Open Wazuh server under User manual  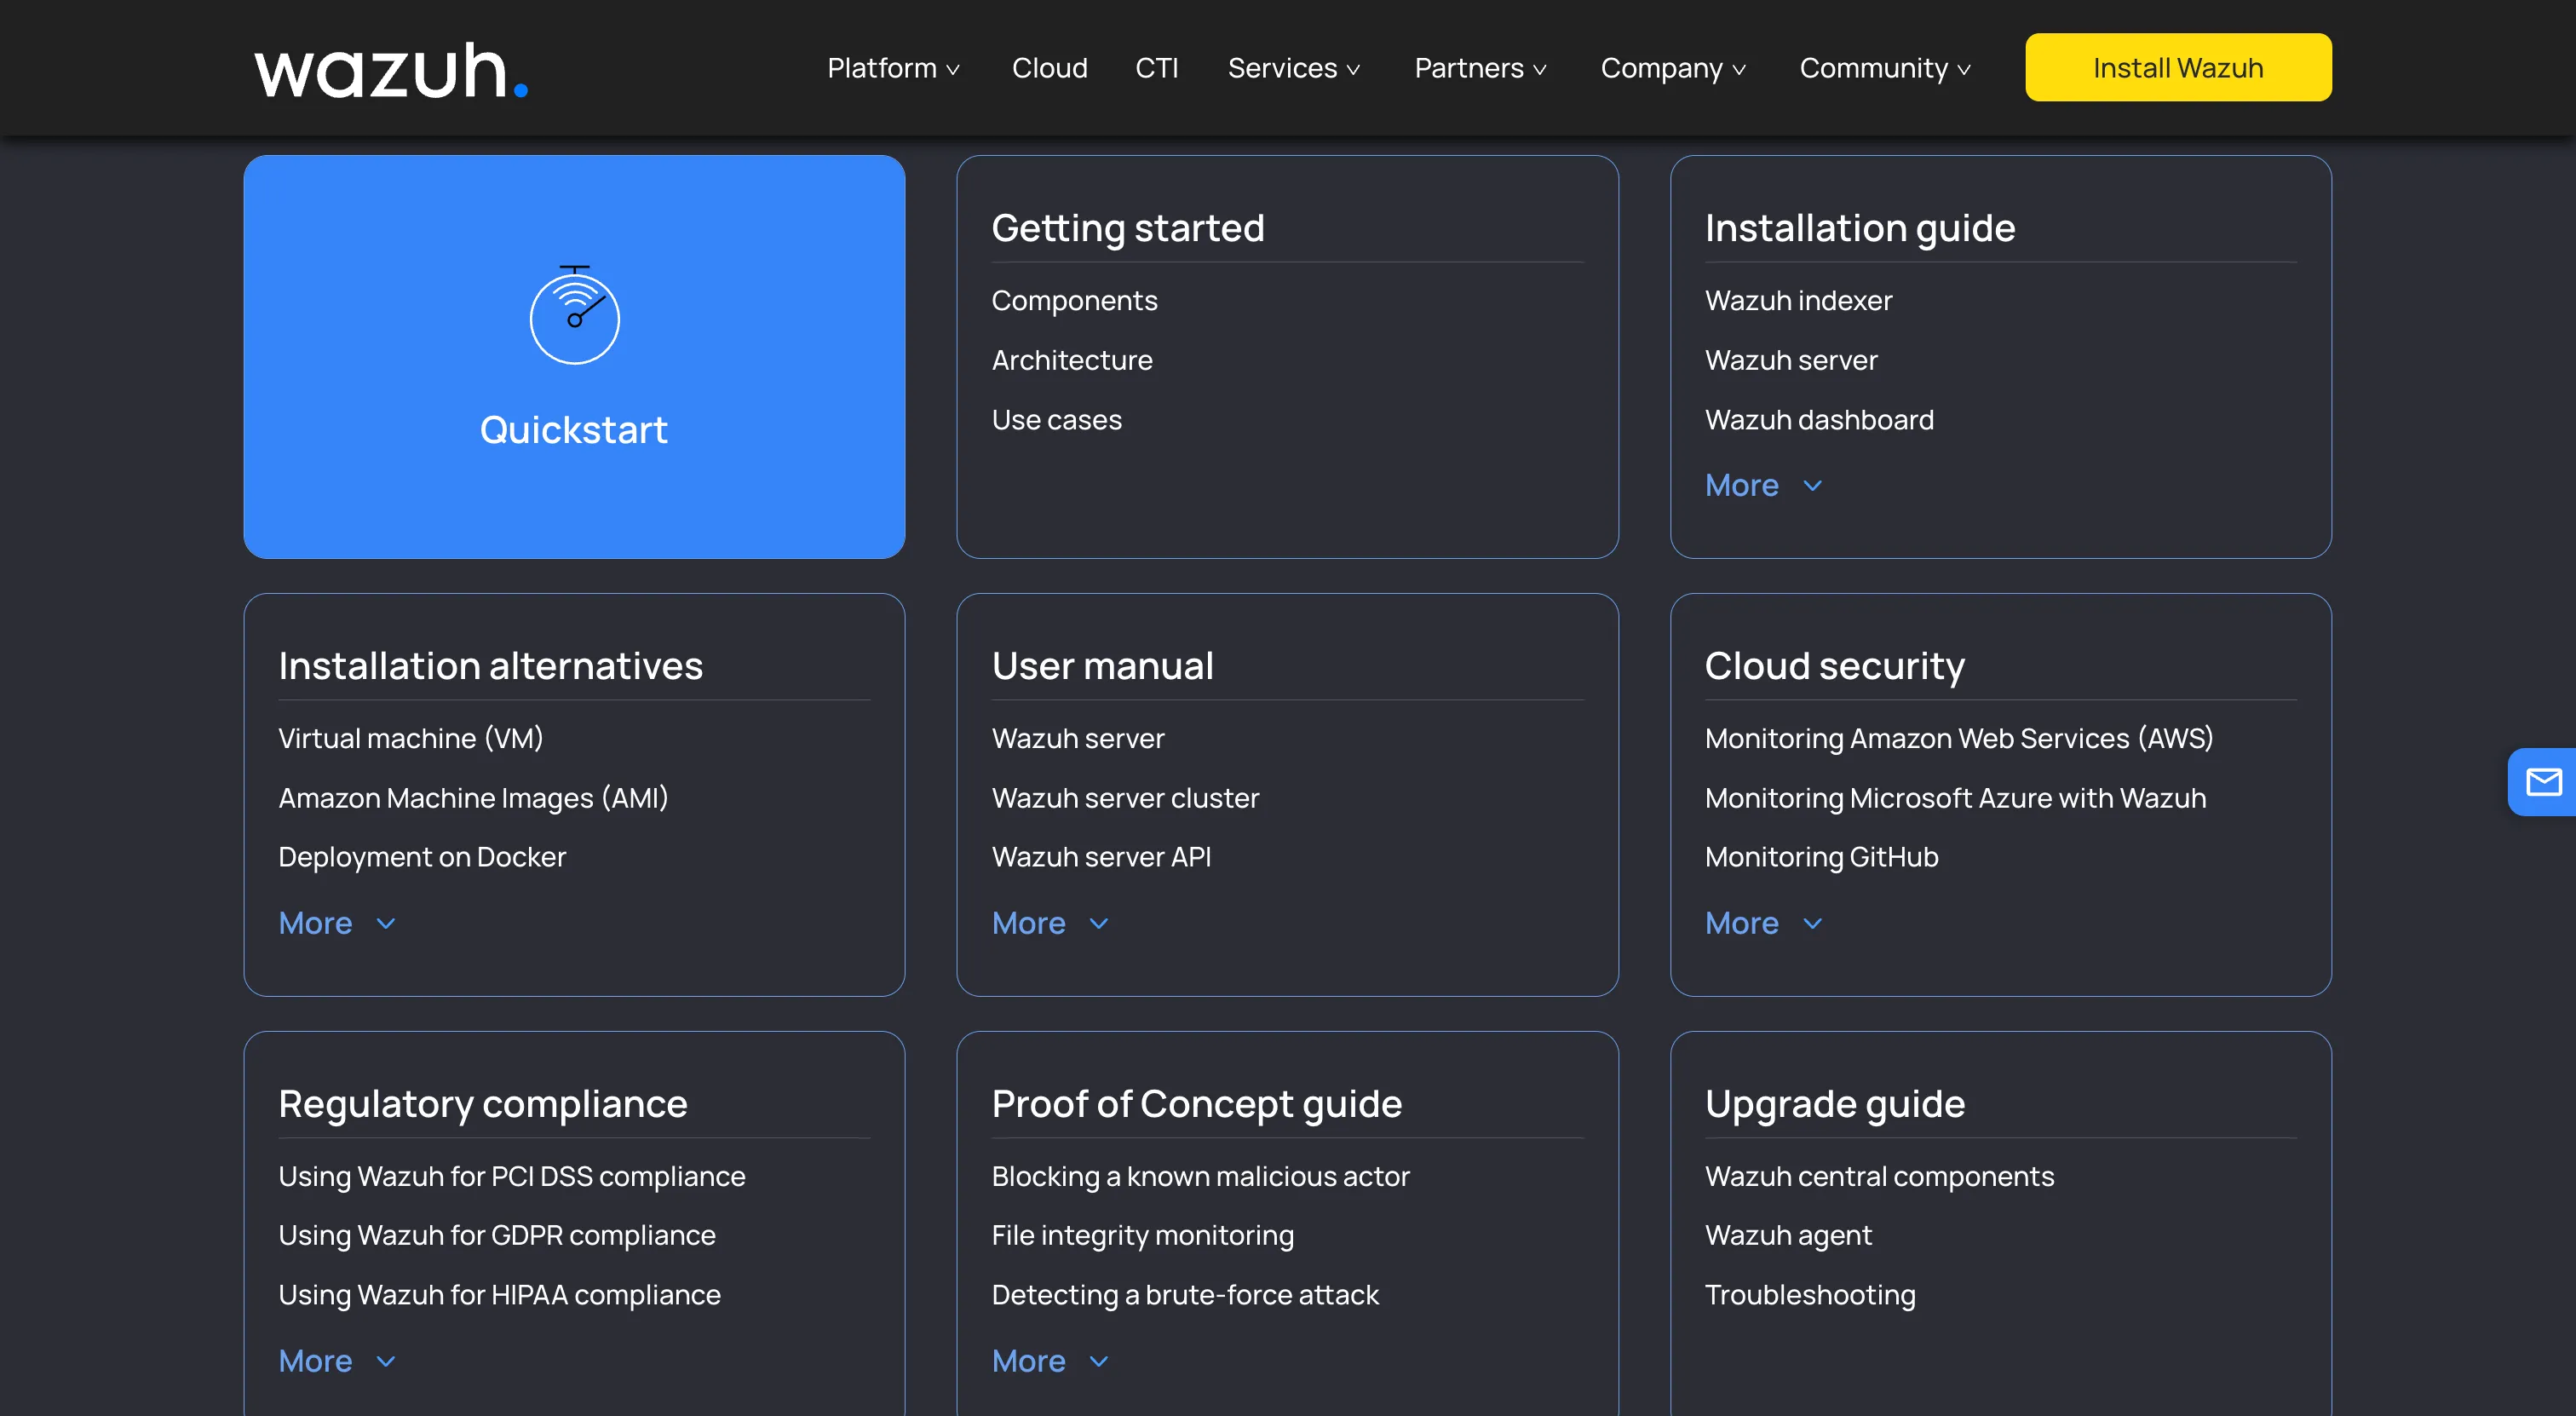pos(1078,739)
